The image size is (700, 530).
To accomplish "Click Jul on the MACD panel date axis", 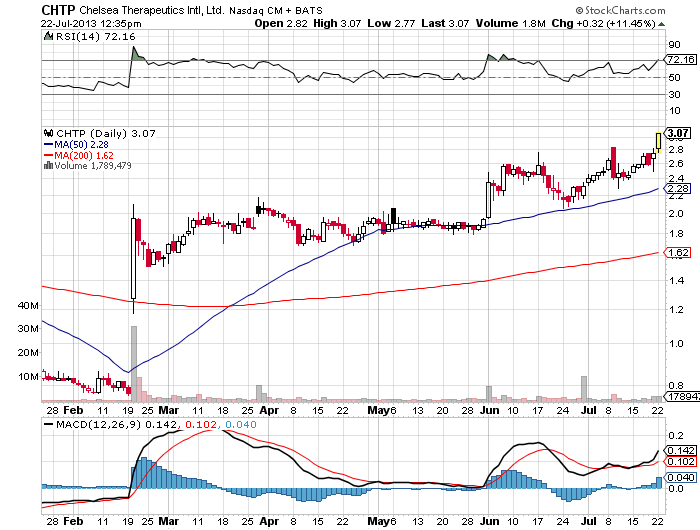I will pyautogui.click(x=589, y=521).
